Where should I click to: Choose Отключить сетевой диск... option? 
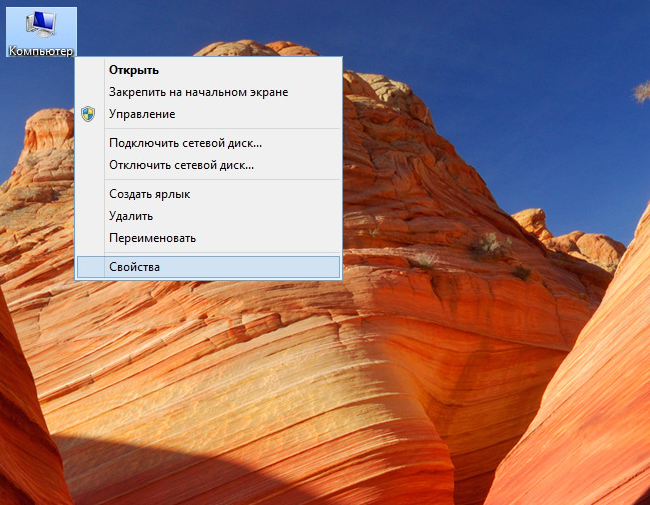pyautogui.click(x=181, y=165)
